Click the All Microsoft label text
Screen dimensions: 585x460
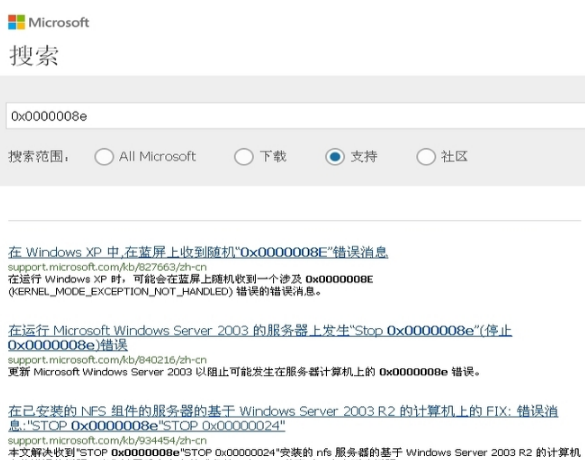point(157,156)
